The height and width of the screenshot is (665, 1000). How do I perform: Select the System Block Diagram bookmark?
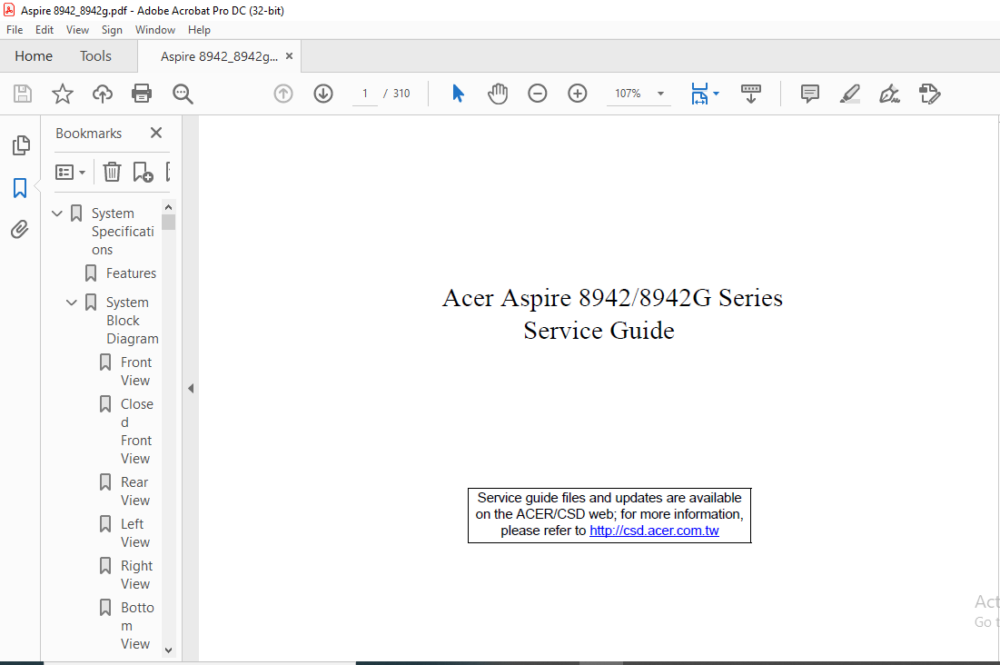click(132, 320)
